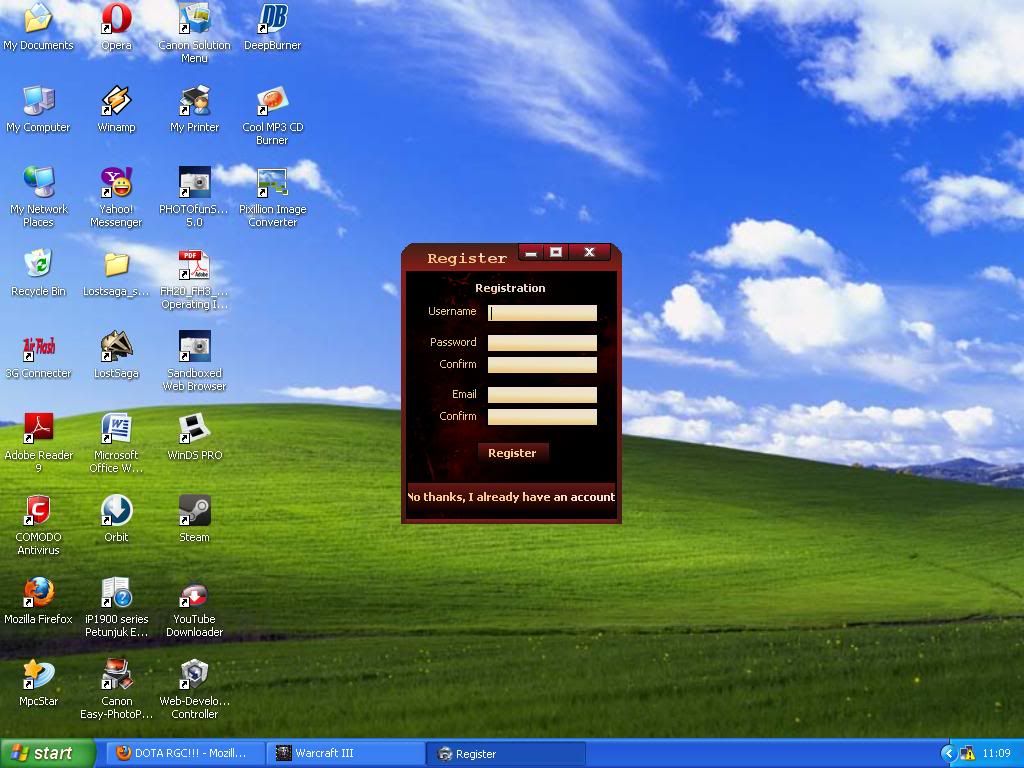Image resolution: width=1024 pixels, height=768 pixels.
Task: Maximize the Register window
Action: [x=556, y=253]
